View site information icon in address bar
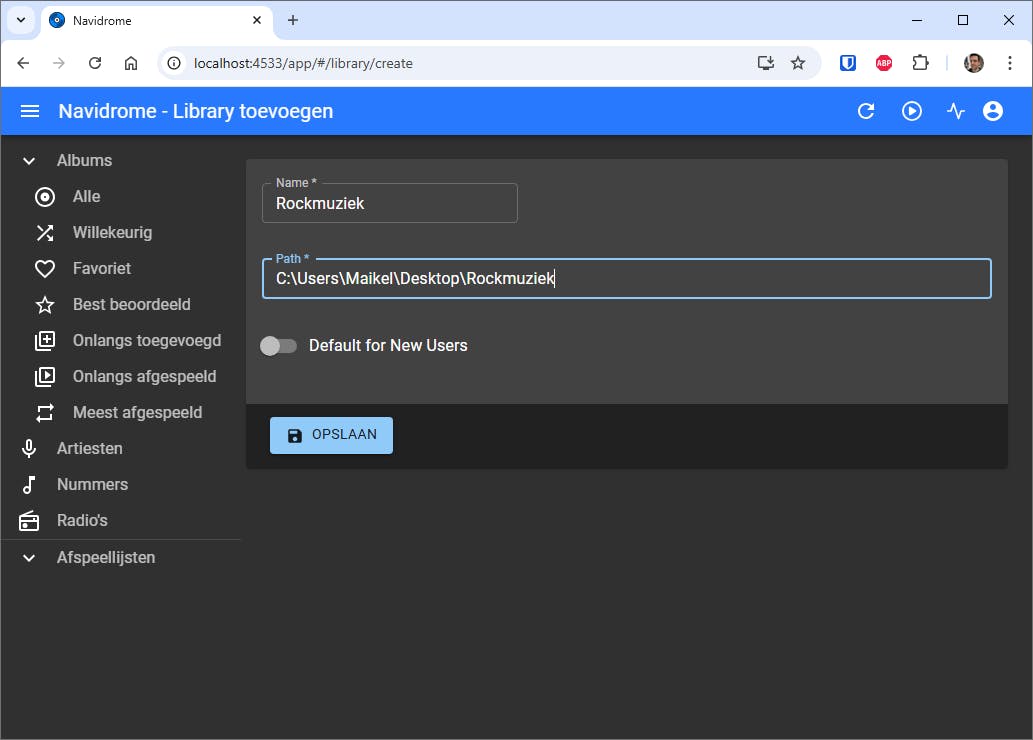Screen dimensions: 1033x740 coord(174,63)
